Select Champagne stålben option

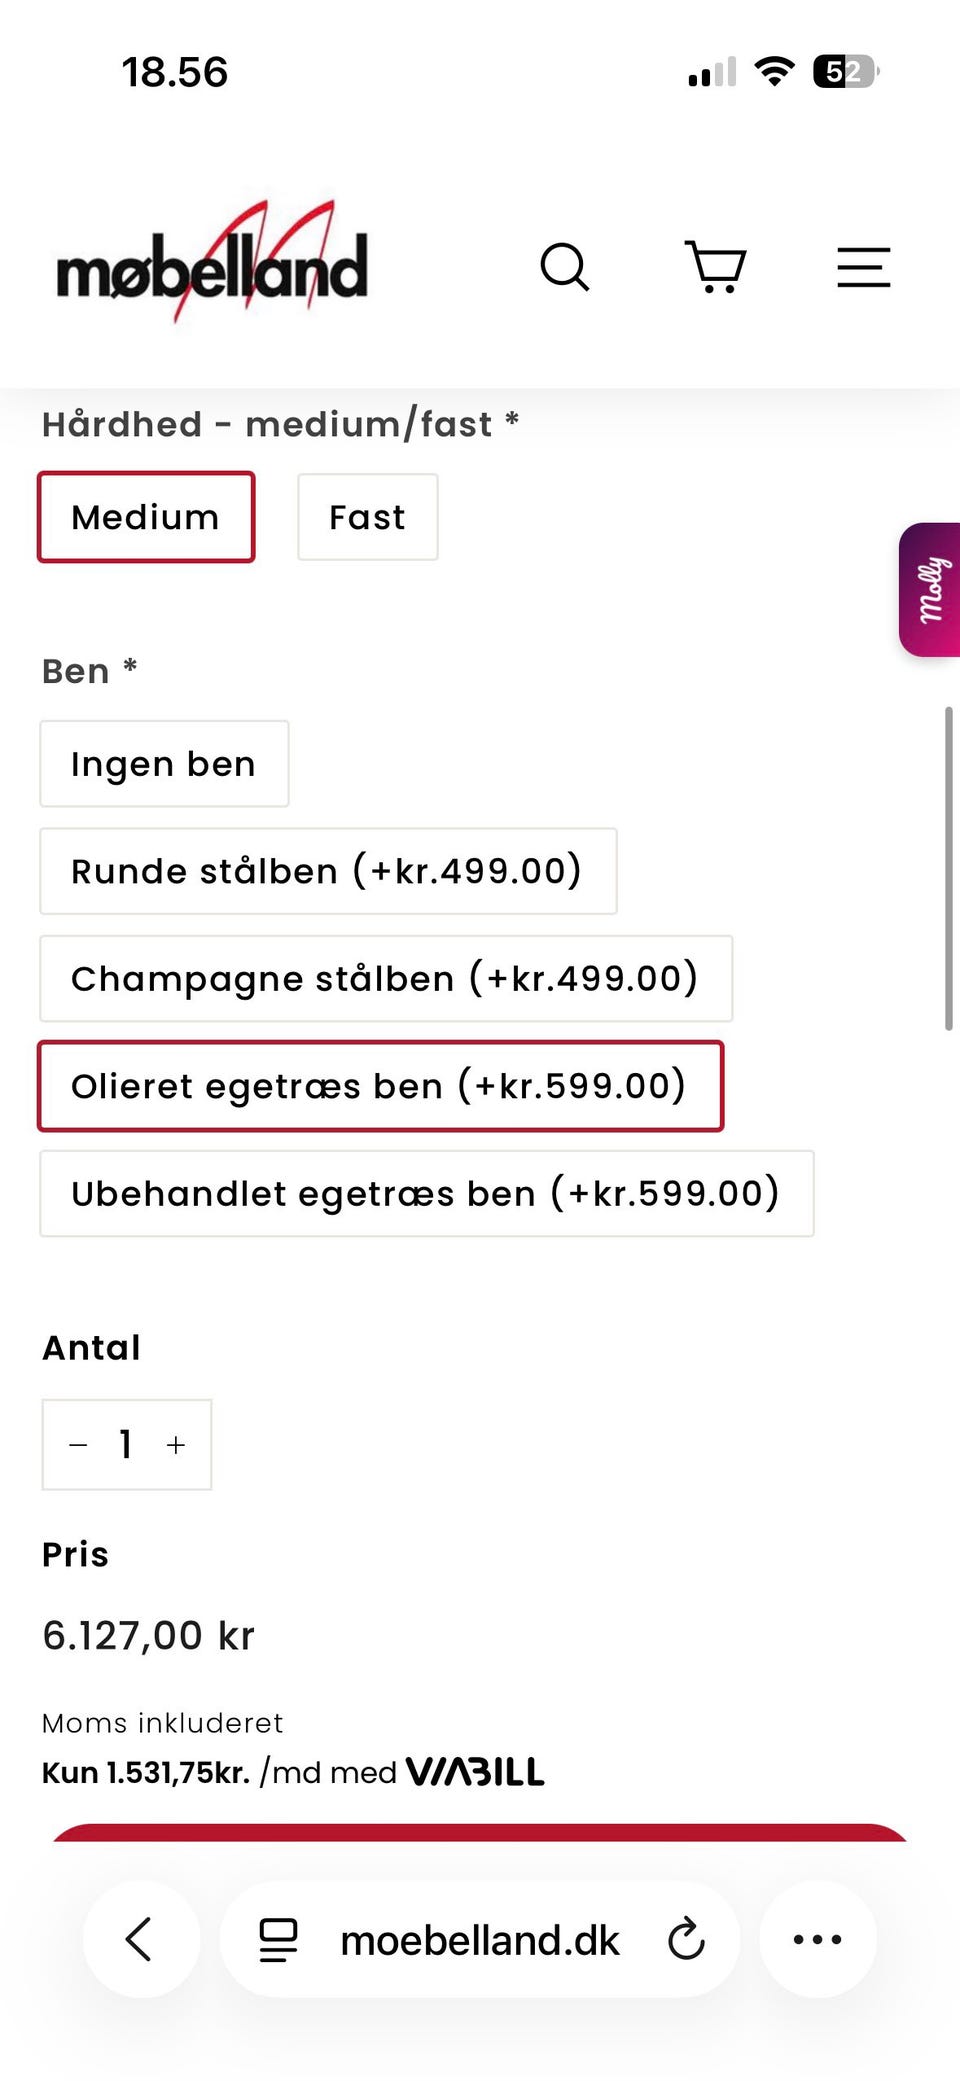point(387,978)
